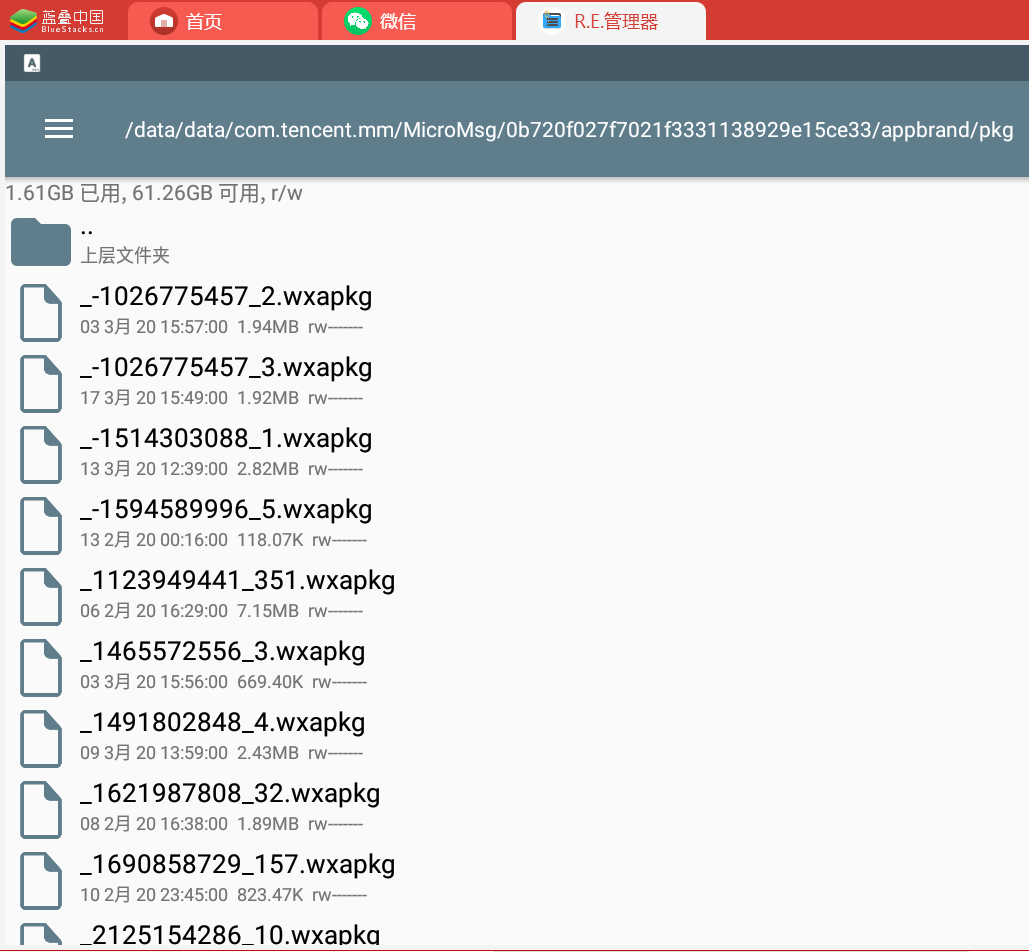Image resolution: width=1029 pixels, height=952 pixels.
Task: Select file _1621987808_32.wxapkg
Action: [230, 793]
